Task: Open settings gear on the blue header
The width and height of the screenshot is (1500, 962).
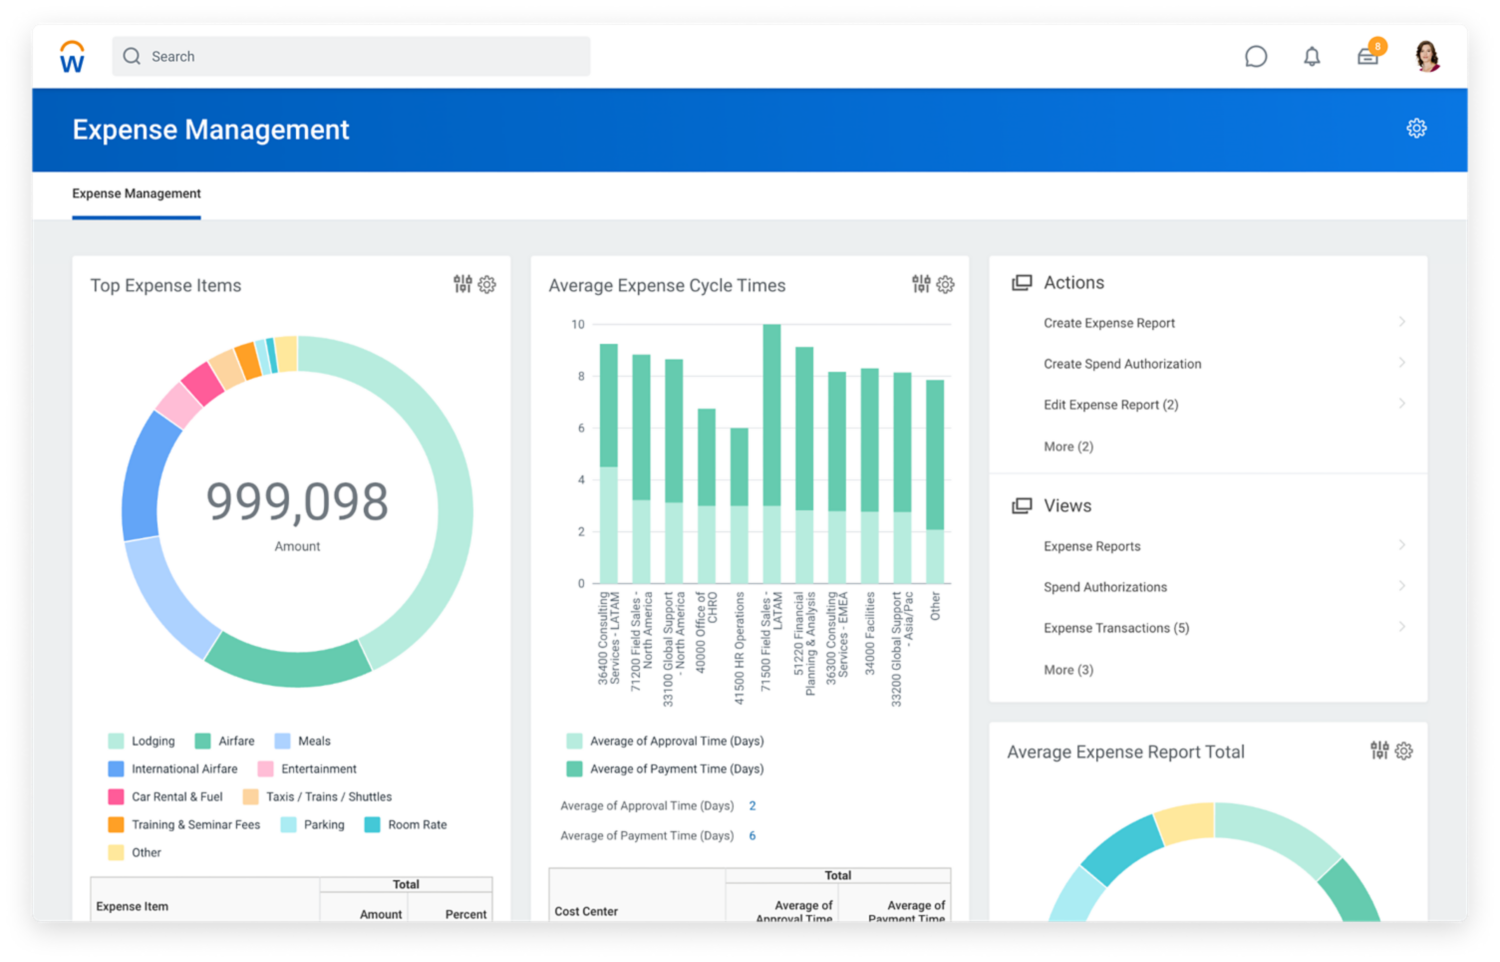Action: pyautogui.click(x=1417, y=128)
